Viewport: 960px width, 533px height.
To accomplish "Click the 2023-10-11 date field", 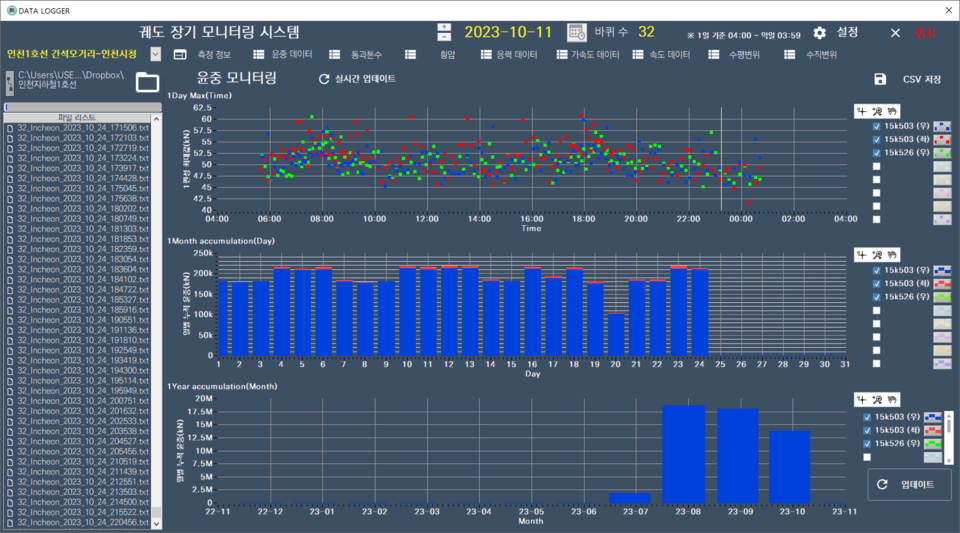I will [x=508, y=32].
